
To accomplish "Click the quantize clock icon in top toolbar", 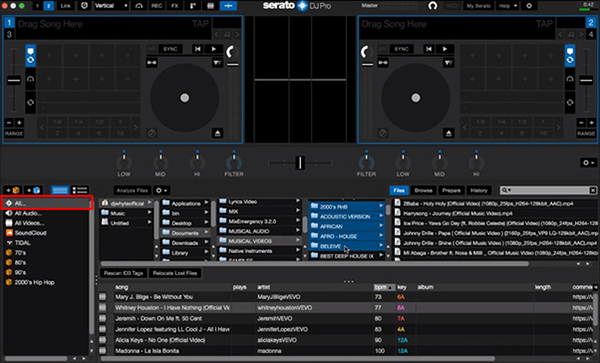I will click(85, 6).
